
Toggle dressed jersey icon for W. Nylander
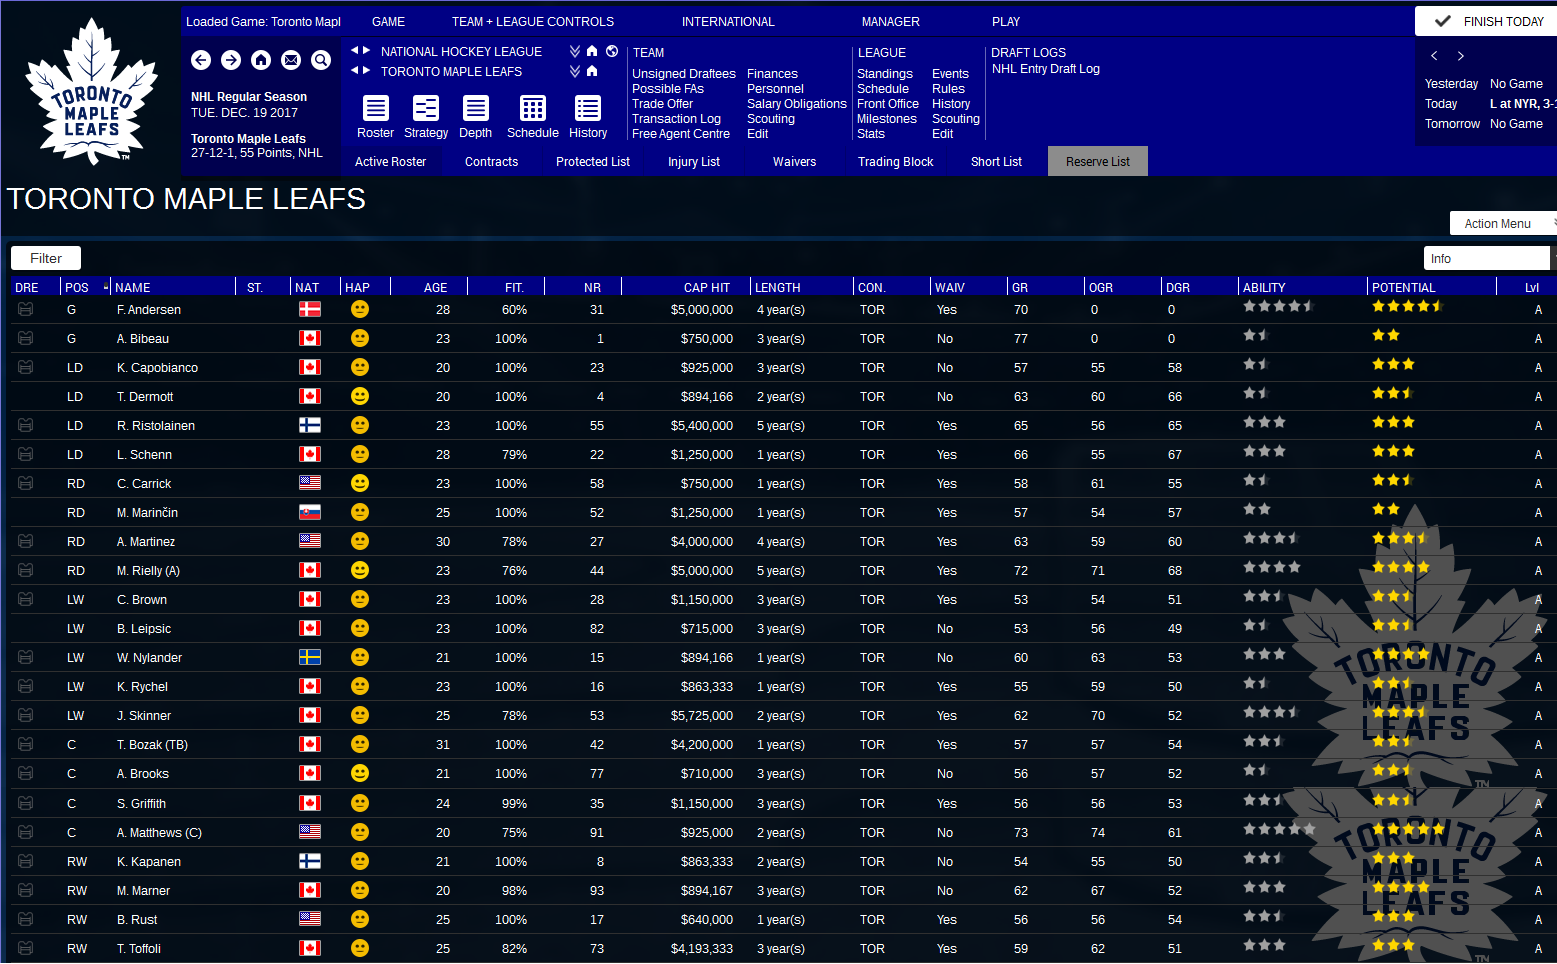26,657
